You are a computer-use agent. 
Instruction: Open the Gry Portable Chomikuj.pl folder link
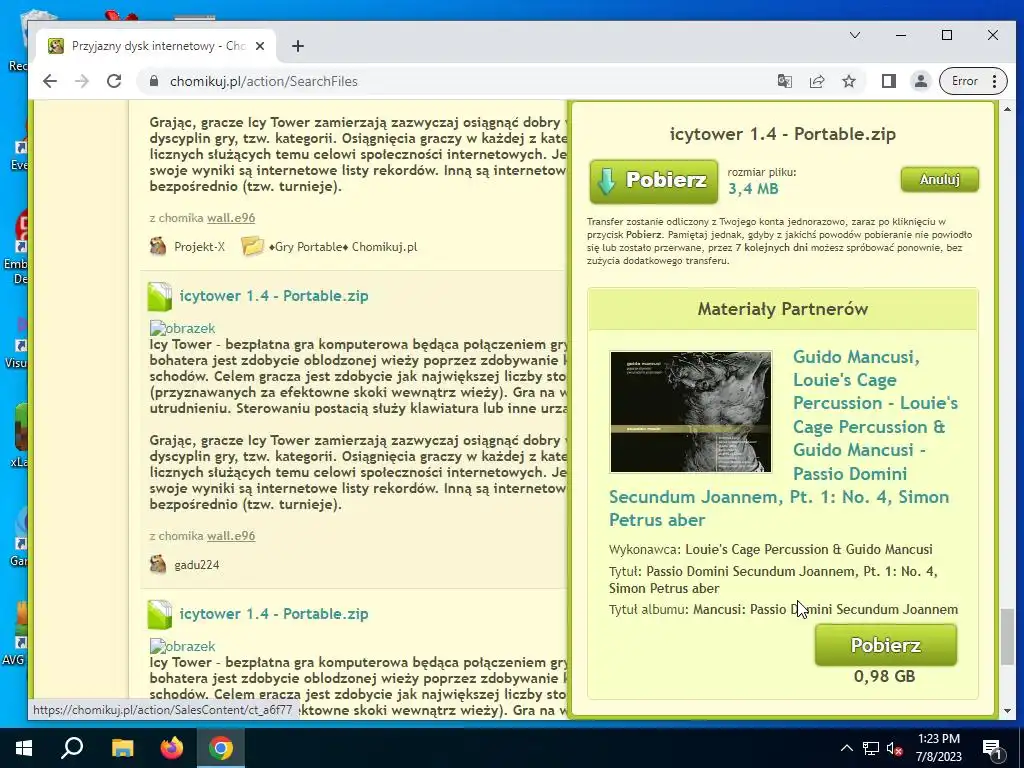click(x=343, y=247)
